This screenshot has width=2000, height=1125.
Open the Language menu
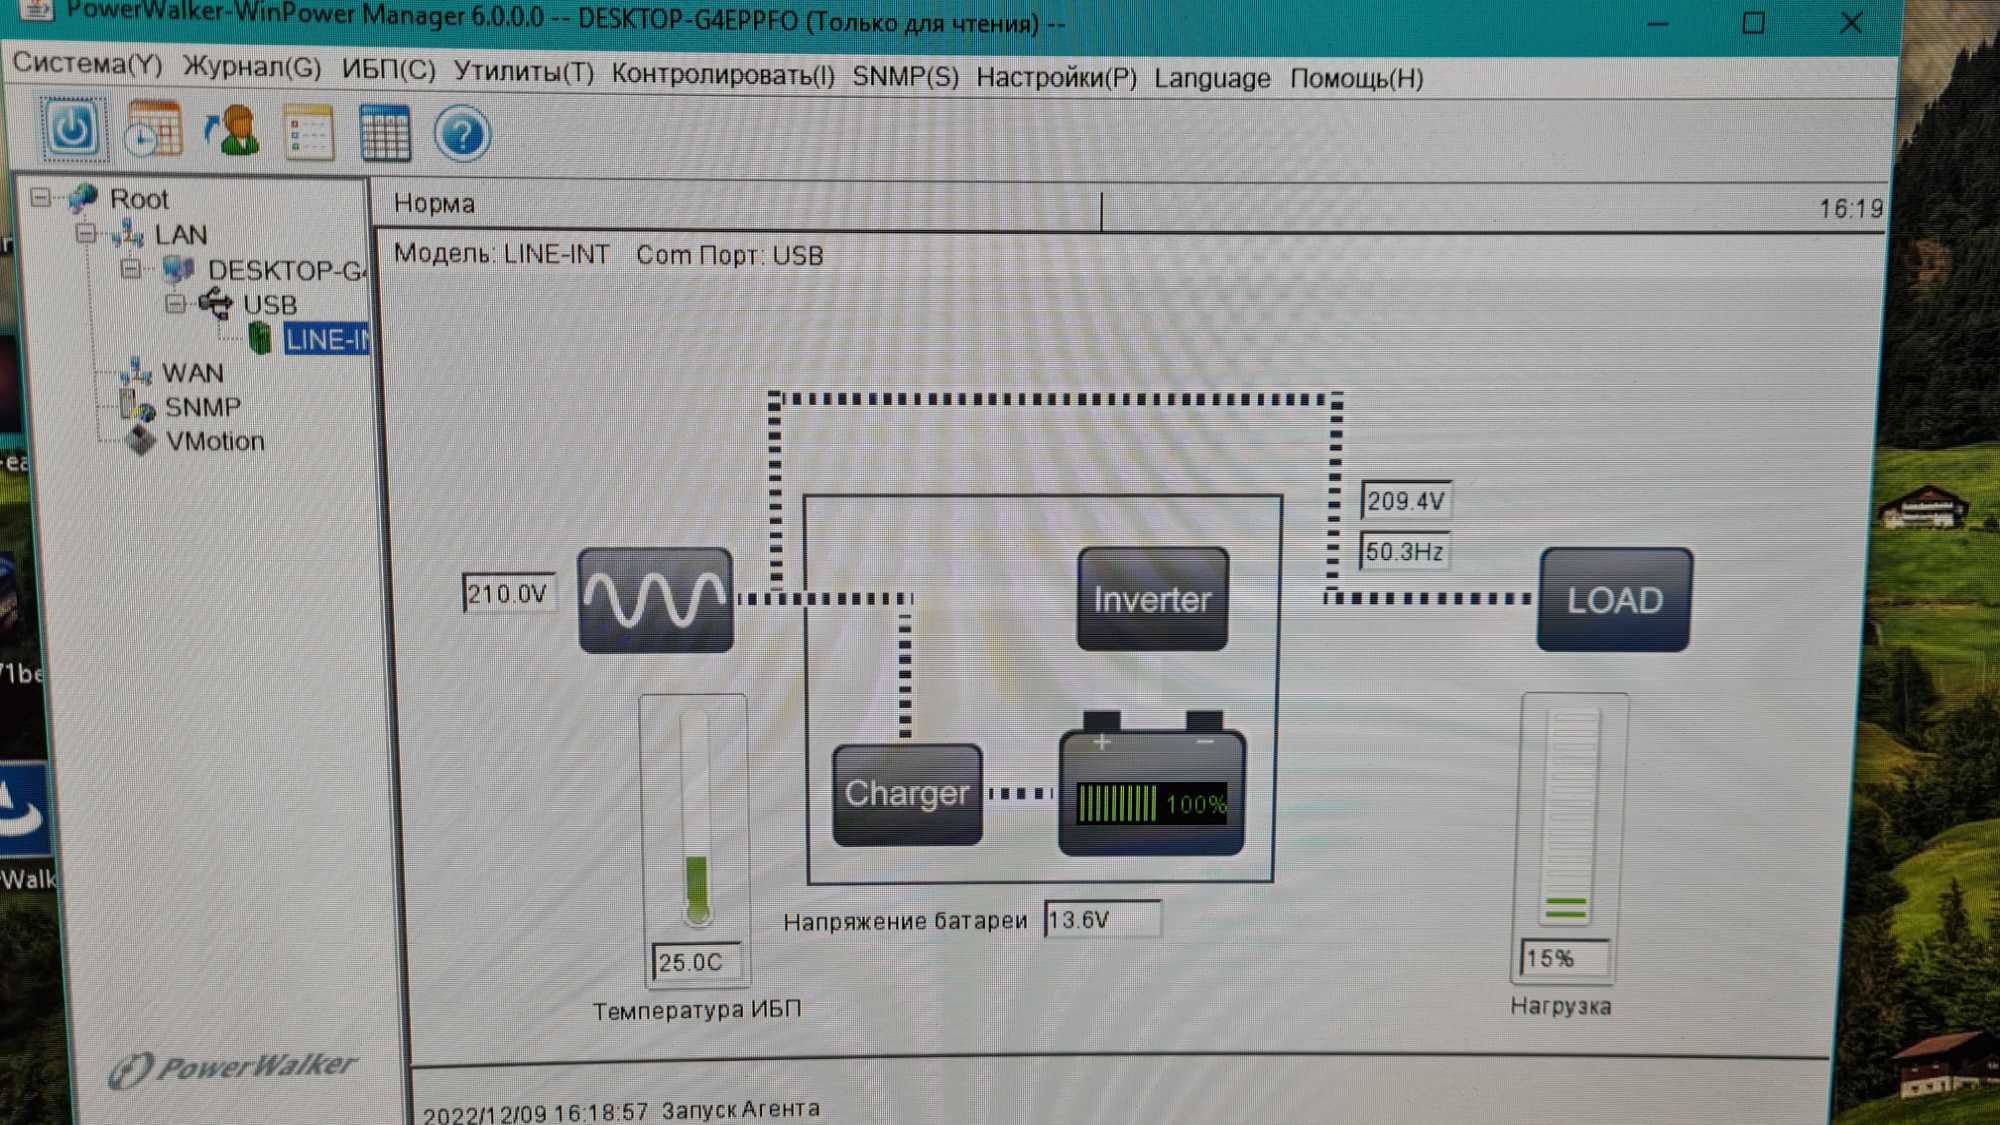click(x=1212, y=78)
